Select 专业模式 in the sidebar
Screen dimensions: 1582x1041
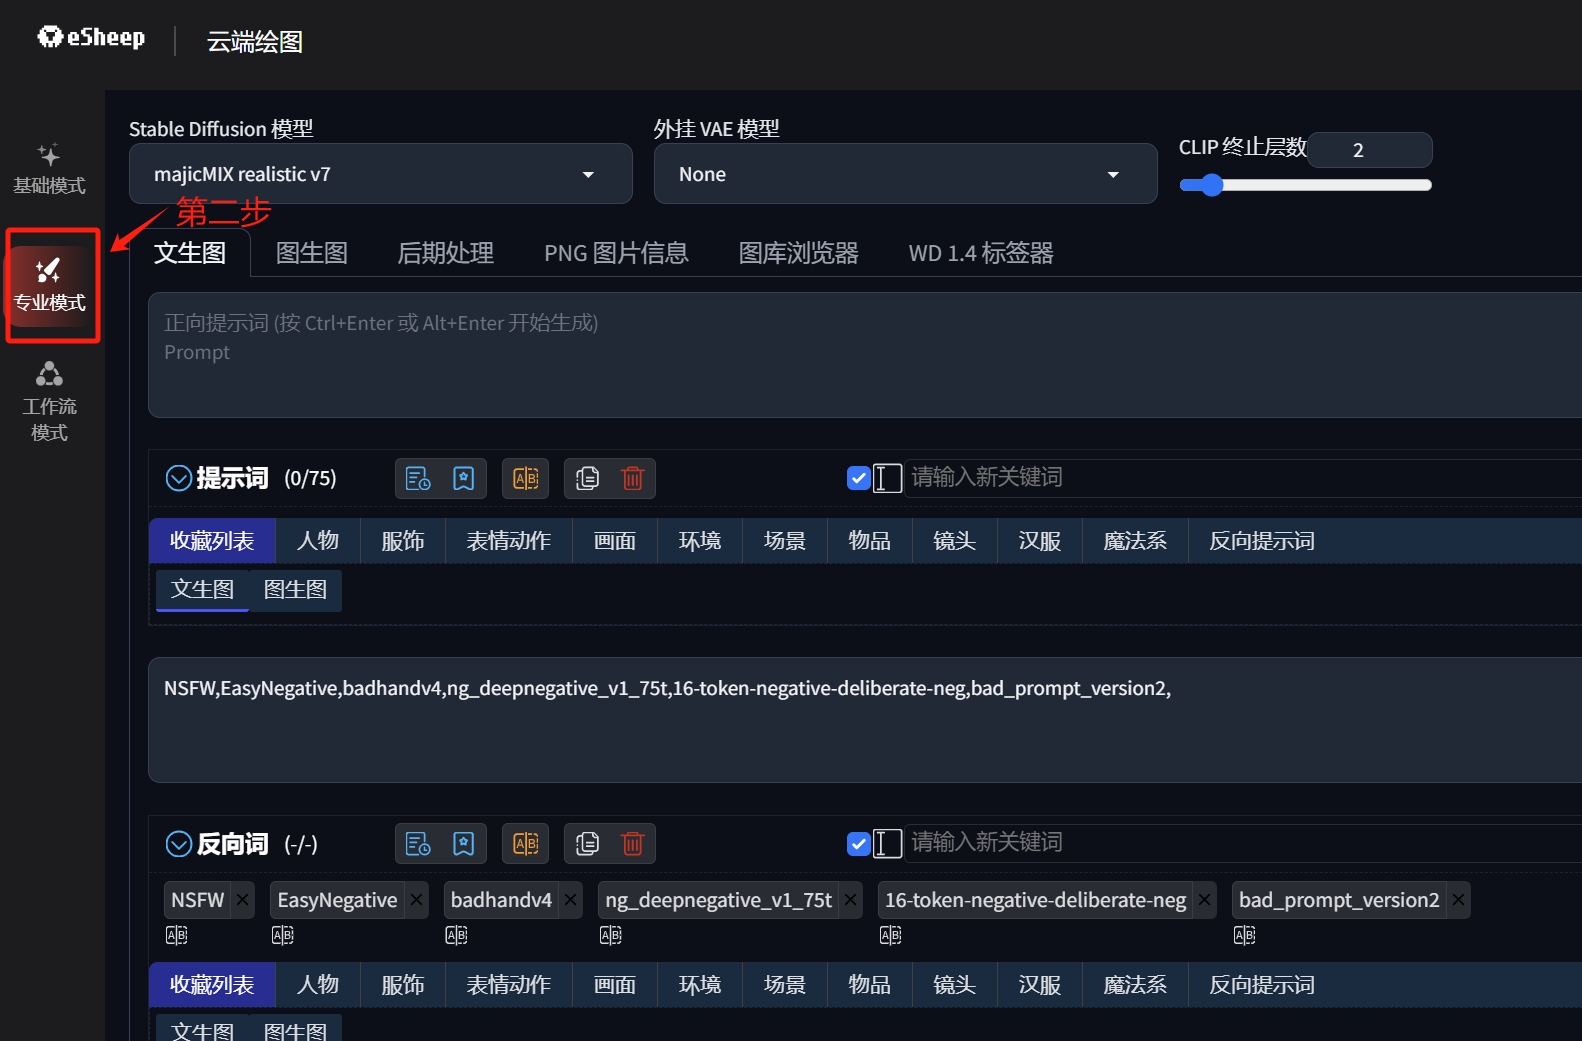(50, 284)
